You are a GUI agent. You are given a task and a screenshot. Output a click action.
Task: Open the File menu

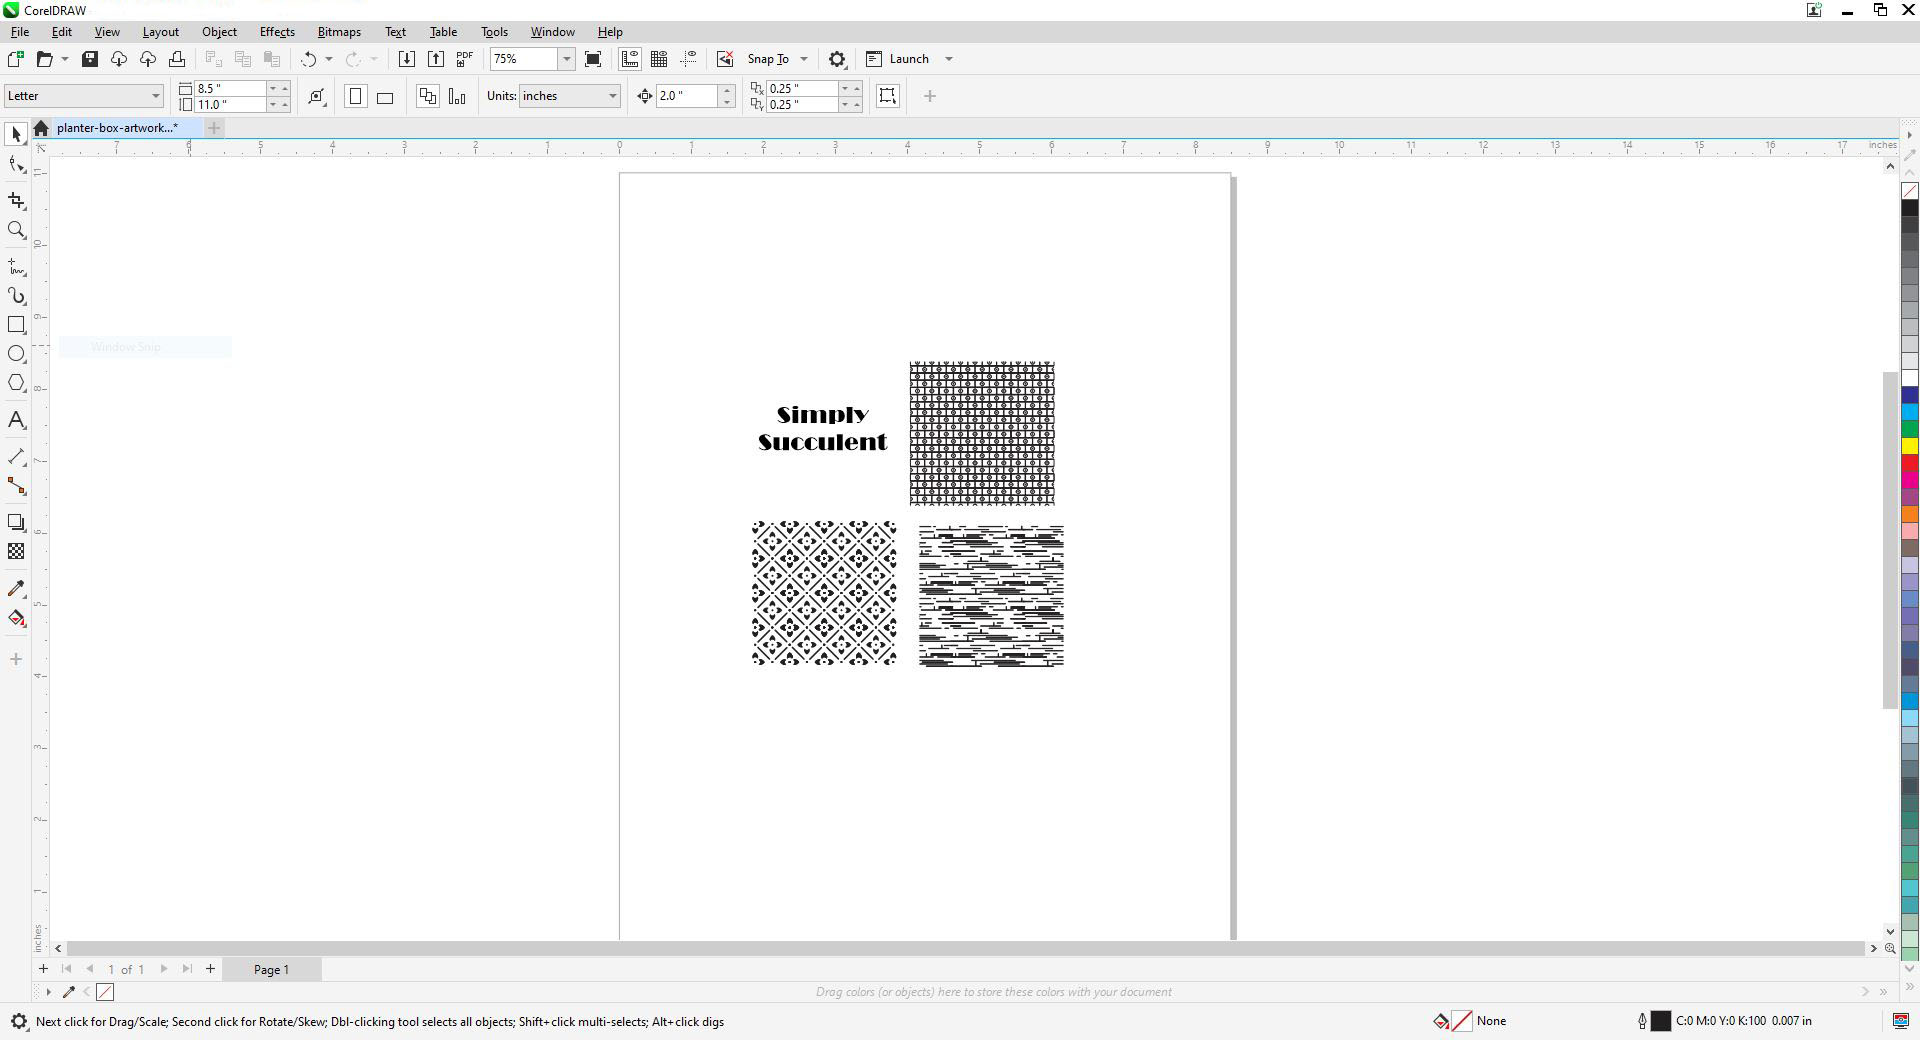click(20, 32)
